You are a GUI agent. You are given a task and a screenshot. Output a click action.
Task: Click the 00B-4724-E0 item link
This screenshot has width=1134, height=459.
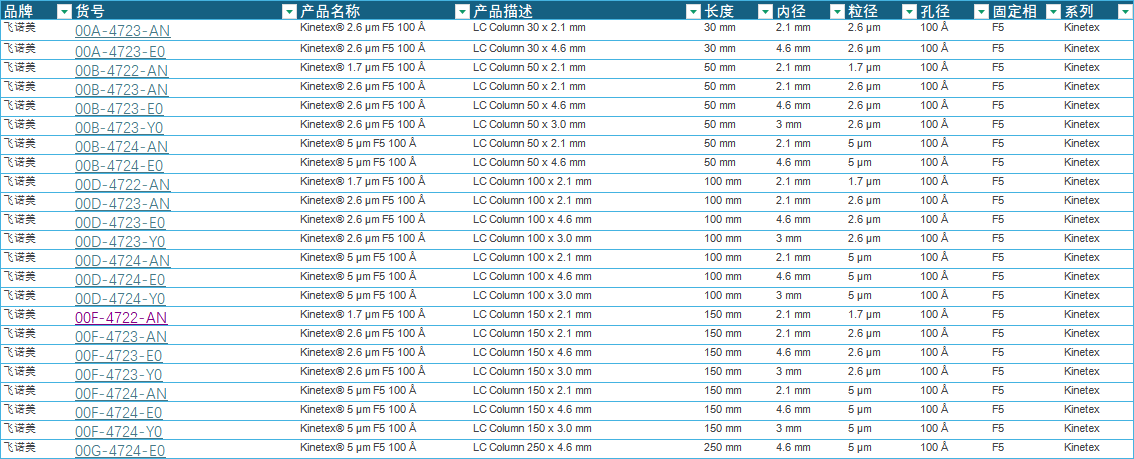pyautogui.click(x=119, y=165)
